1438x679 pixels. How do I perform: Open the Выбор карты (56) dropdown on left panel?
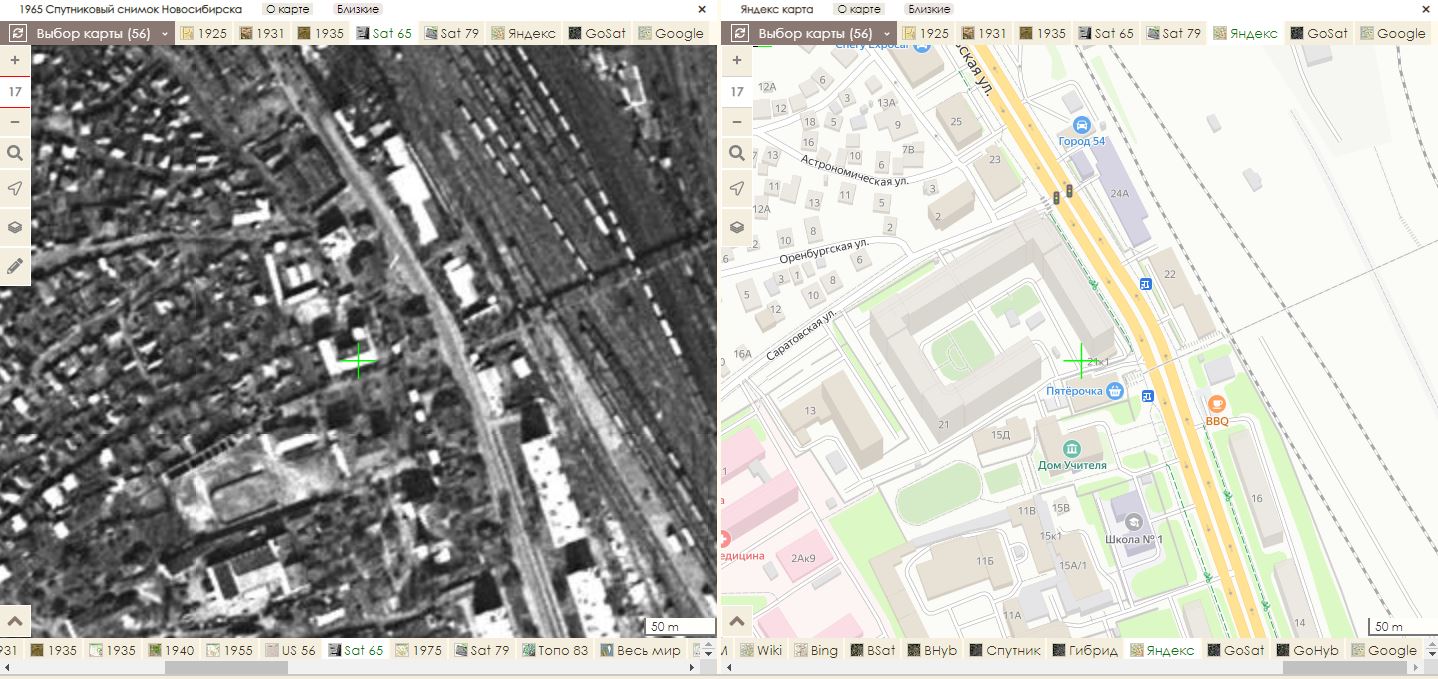coord(104,33)
